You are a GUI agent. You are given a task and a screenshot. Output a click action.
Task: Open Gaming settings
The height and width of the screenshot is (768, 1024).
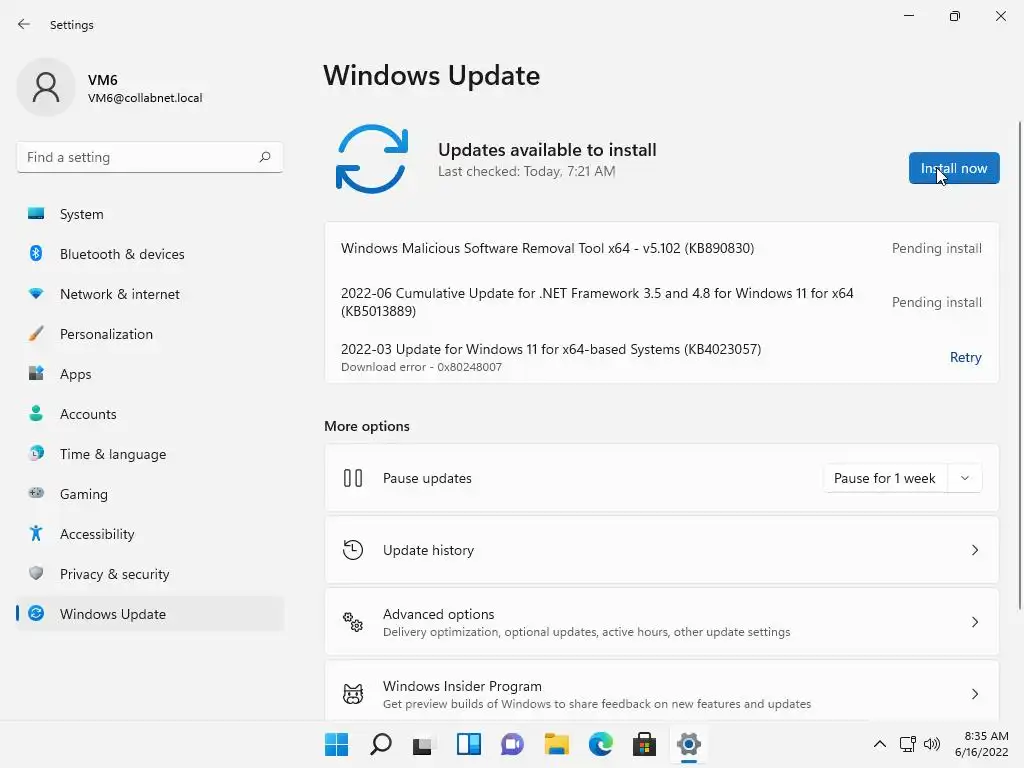click(150, 493)
